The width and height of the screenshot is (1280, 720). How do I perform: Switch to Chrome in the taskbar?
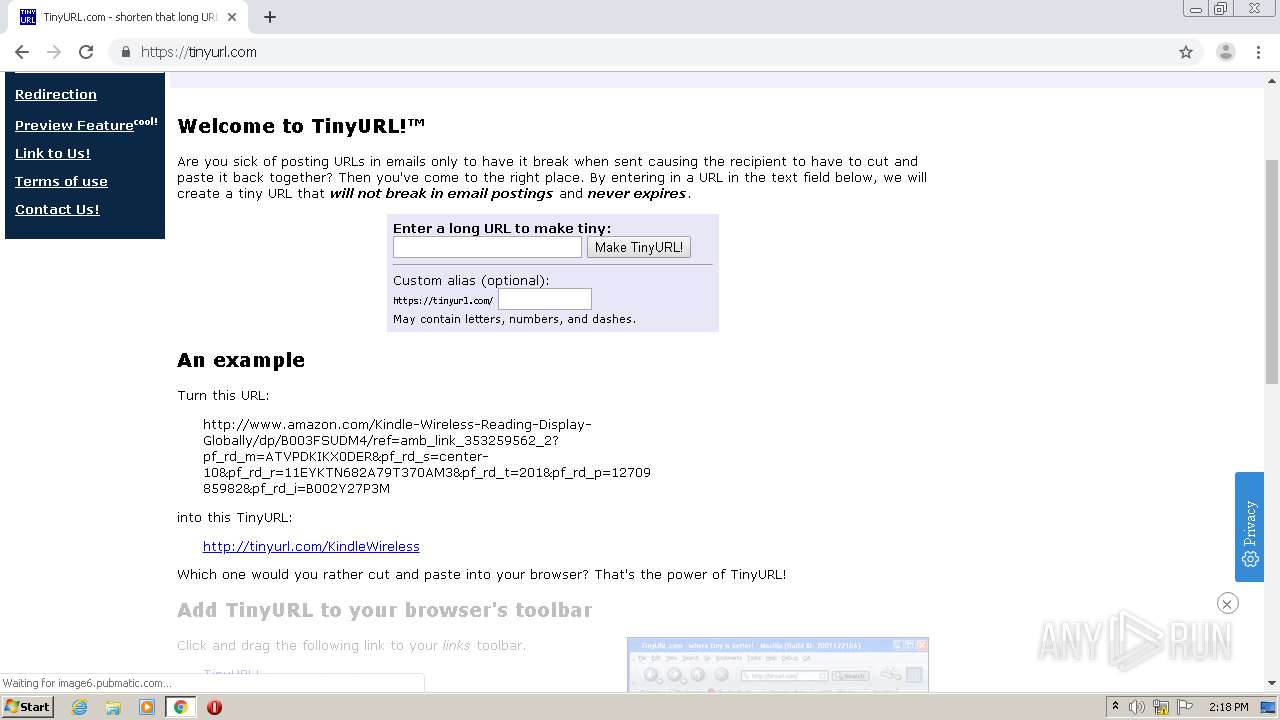pyautogui.click(x=181, y=707)
